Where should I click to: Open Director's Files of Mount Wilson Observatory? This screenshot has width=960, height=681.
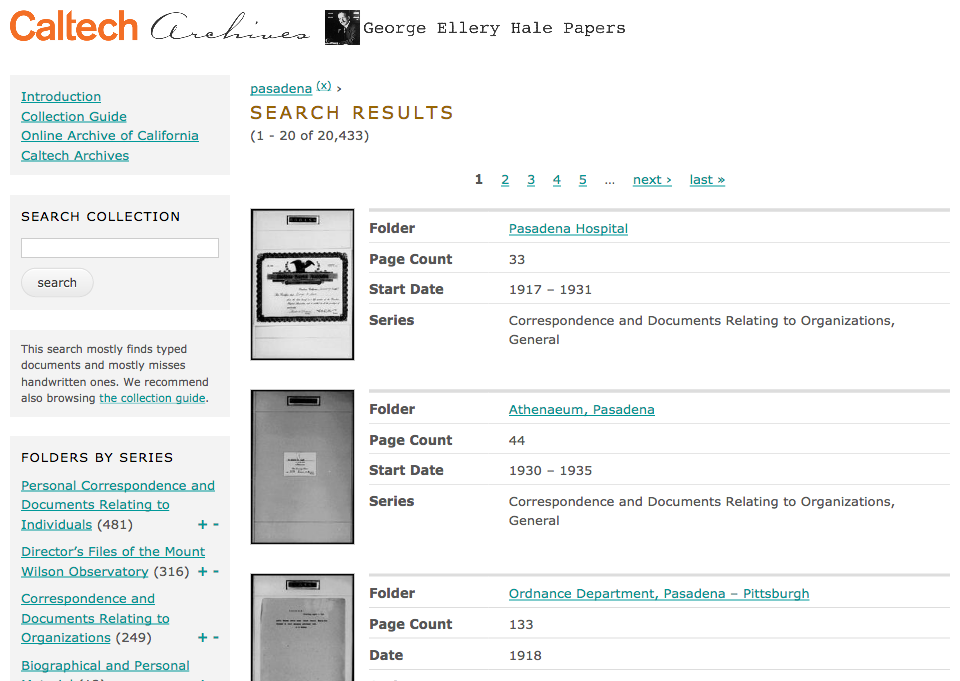pyautogui.click(x=113, y=562)
